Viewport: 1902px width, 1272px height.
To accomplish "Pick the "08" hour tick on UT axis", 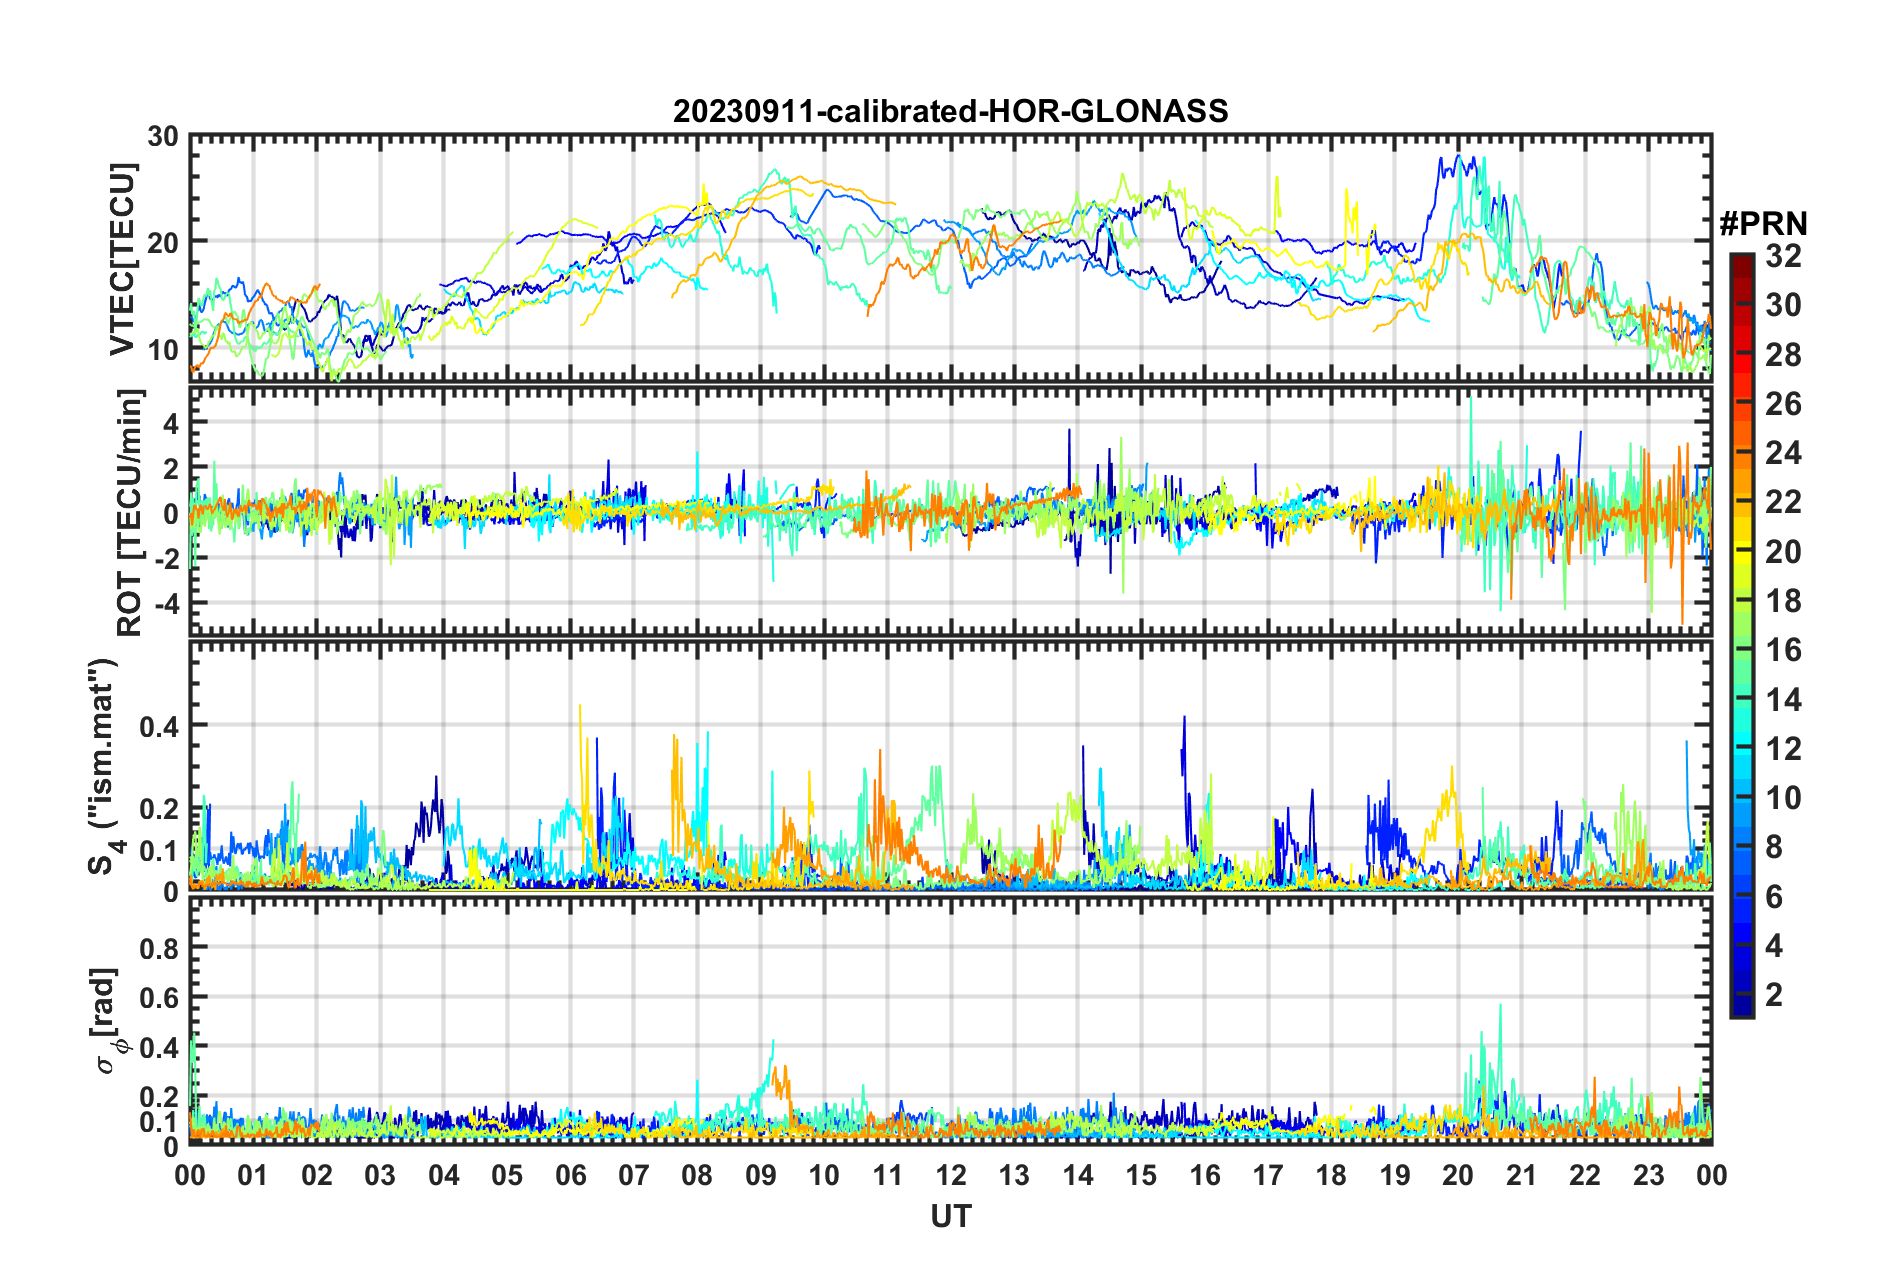I will [x=697, y=1175].
